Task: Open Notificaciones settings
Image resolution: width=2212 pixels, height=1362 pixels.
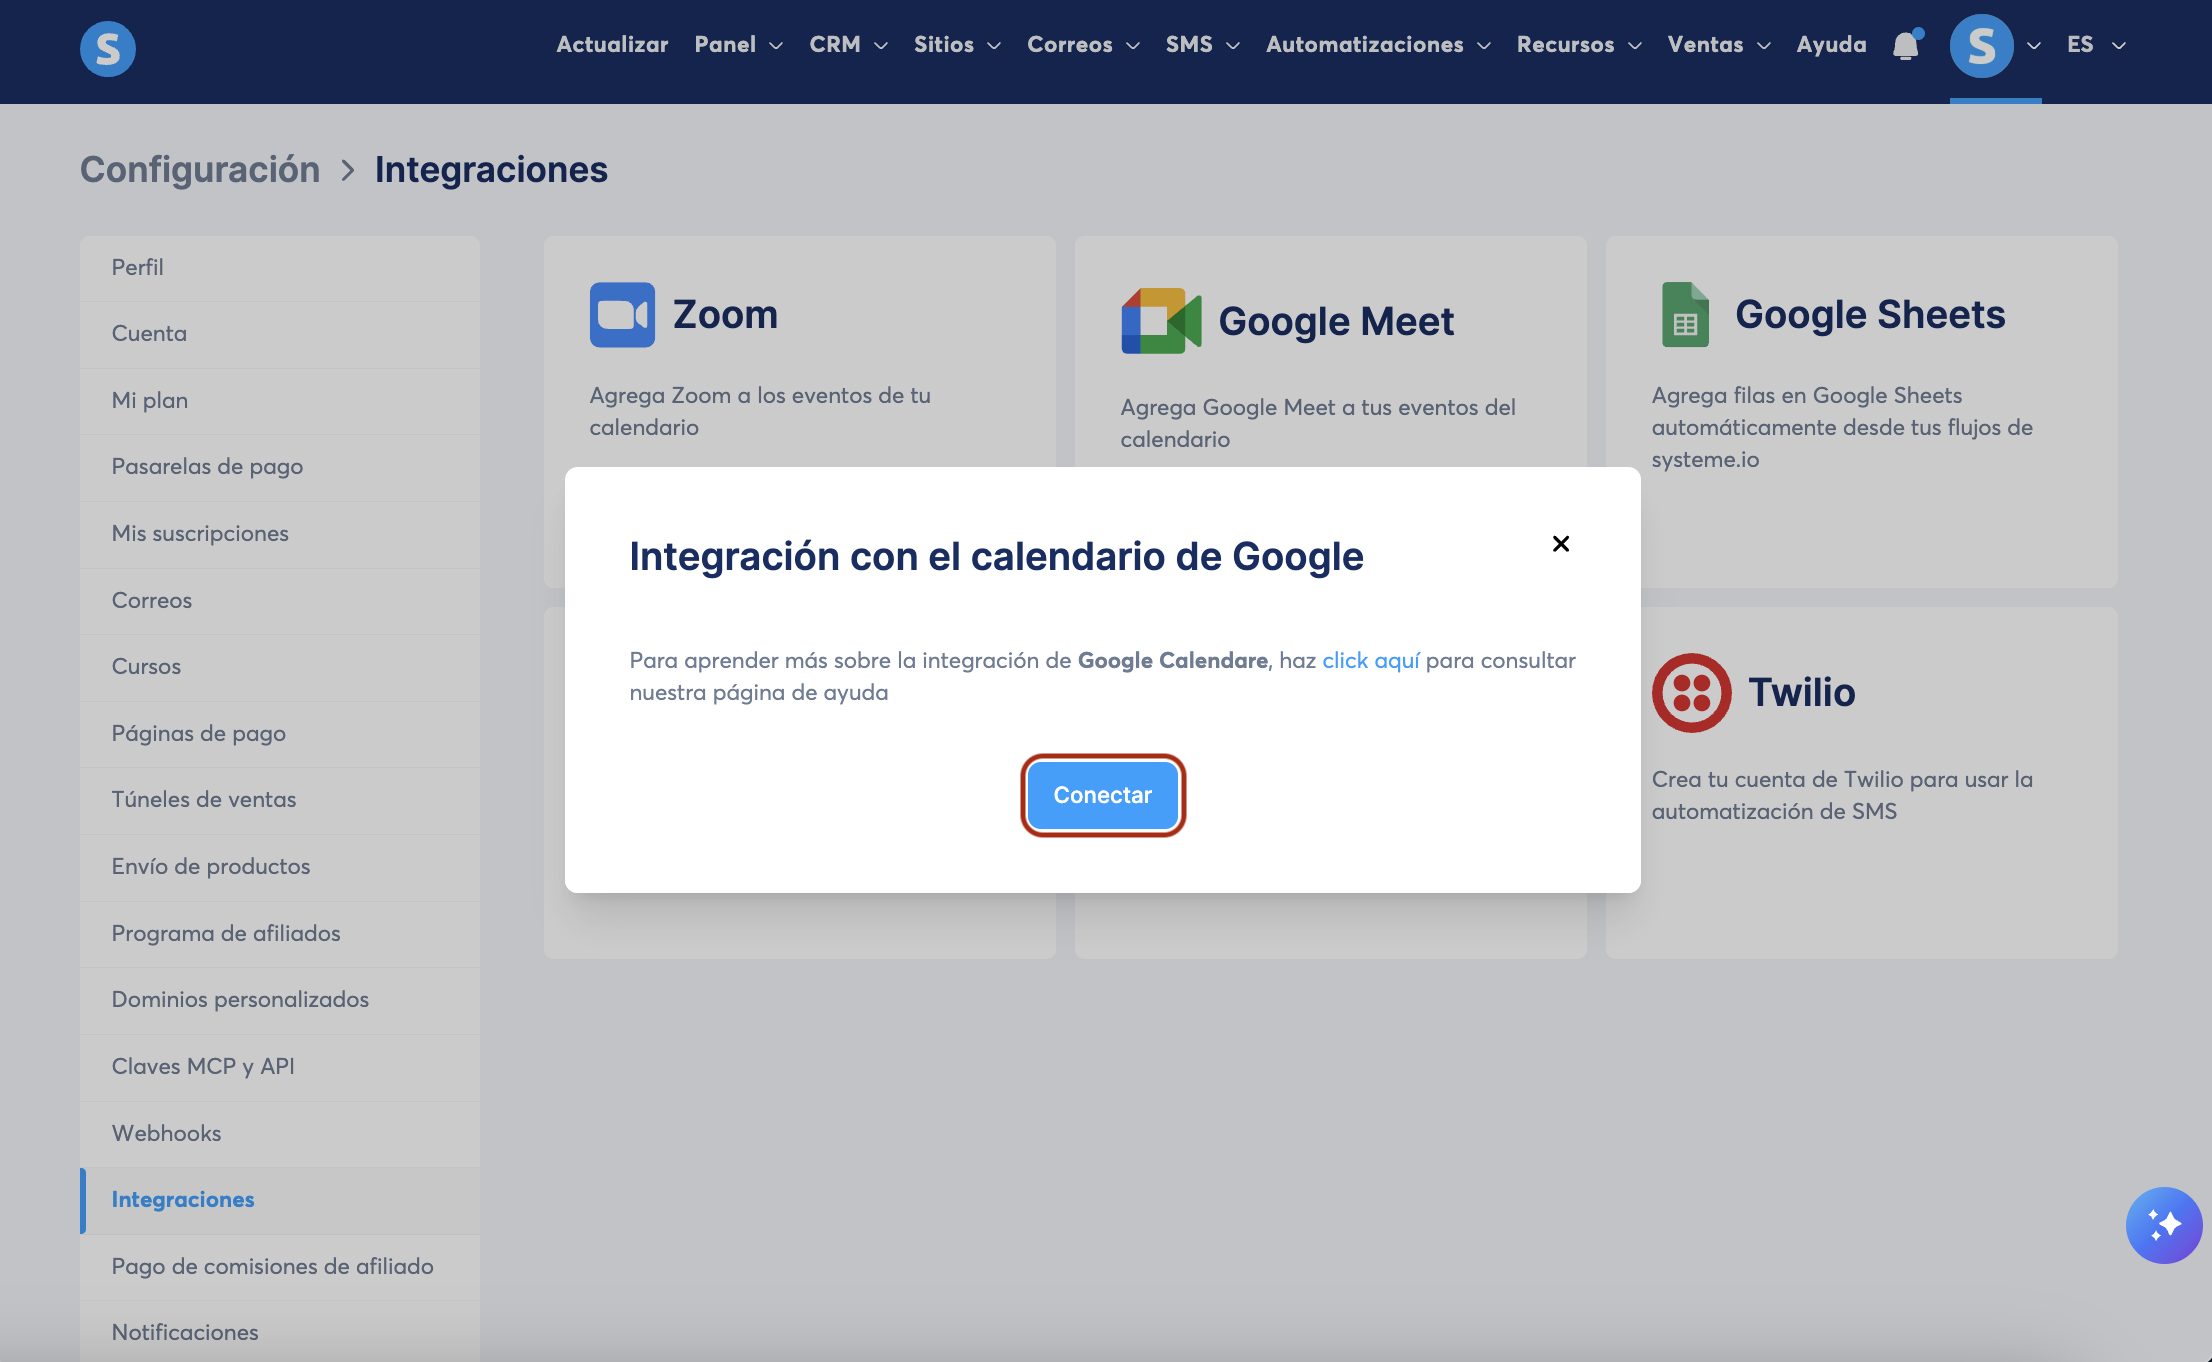Action: click(x=280, y=1332)
